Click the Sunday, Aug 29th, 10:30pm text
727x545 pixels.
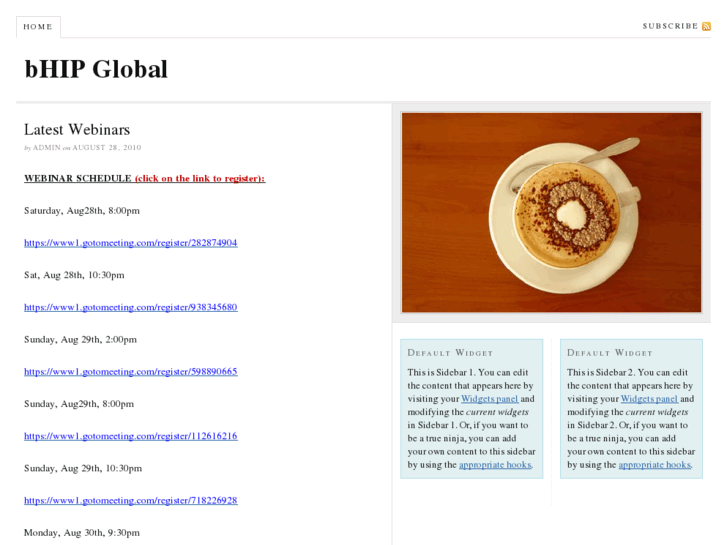tap(83, 468)
